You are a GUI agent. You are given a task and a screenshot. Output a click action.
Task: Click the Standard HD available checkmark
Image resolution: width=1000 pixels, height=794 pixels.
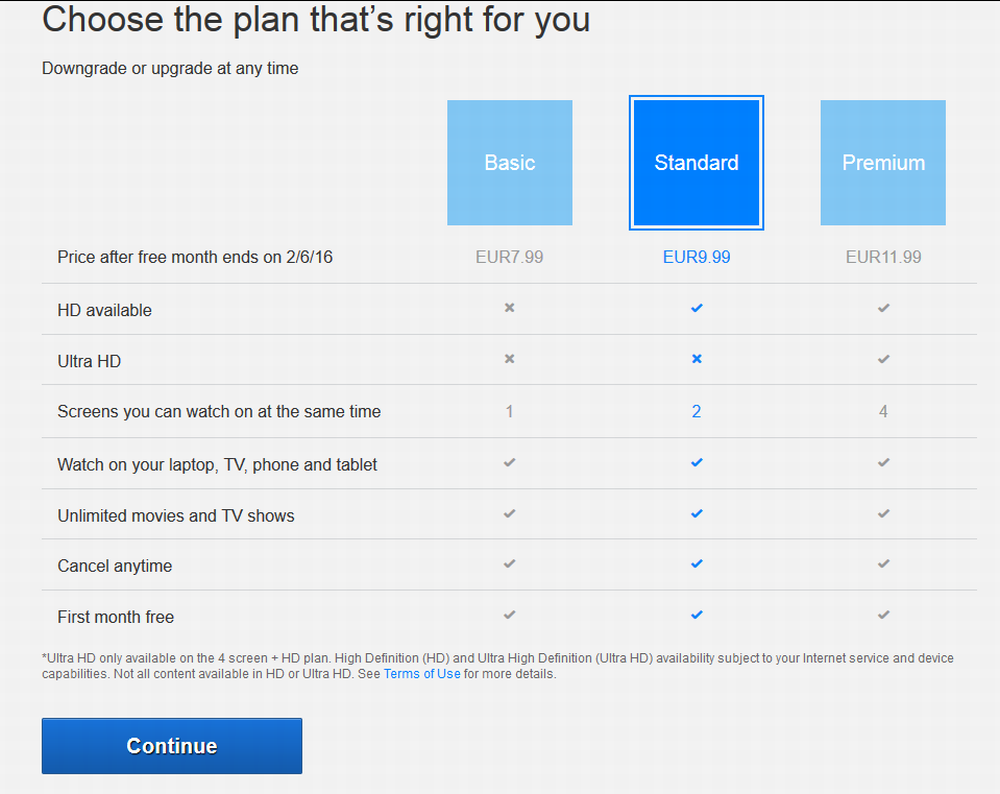(696, 308)
